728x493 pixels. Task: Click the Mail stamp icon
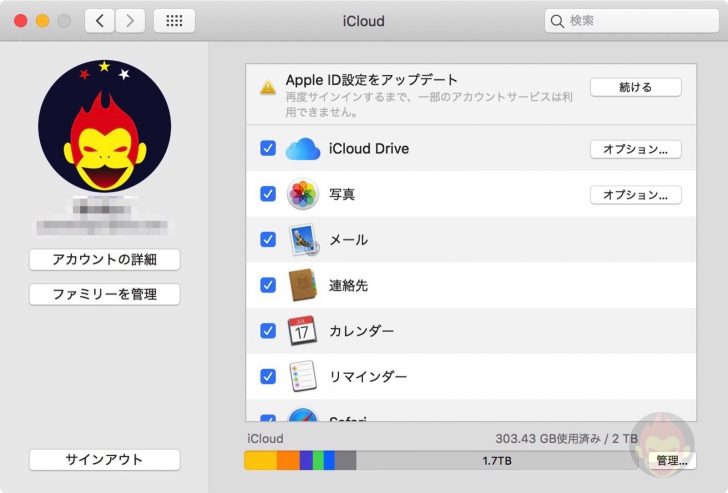point(304,240)
